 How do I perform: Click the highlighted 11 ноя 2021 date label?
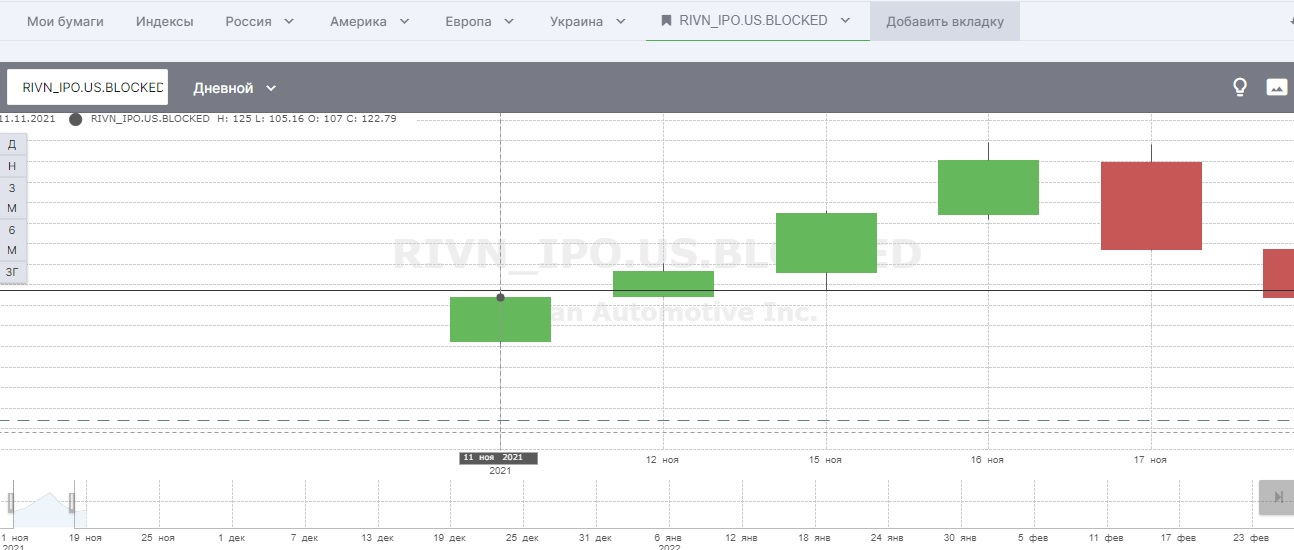(499, 457)
